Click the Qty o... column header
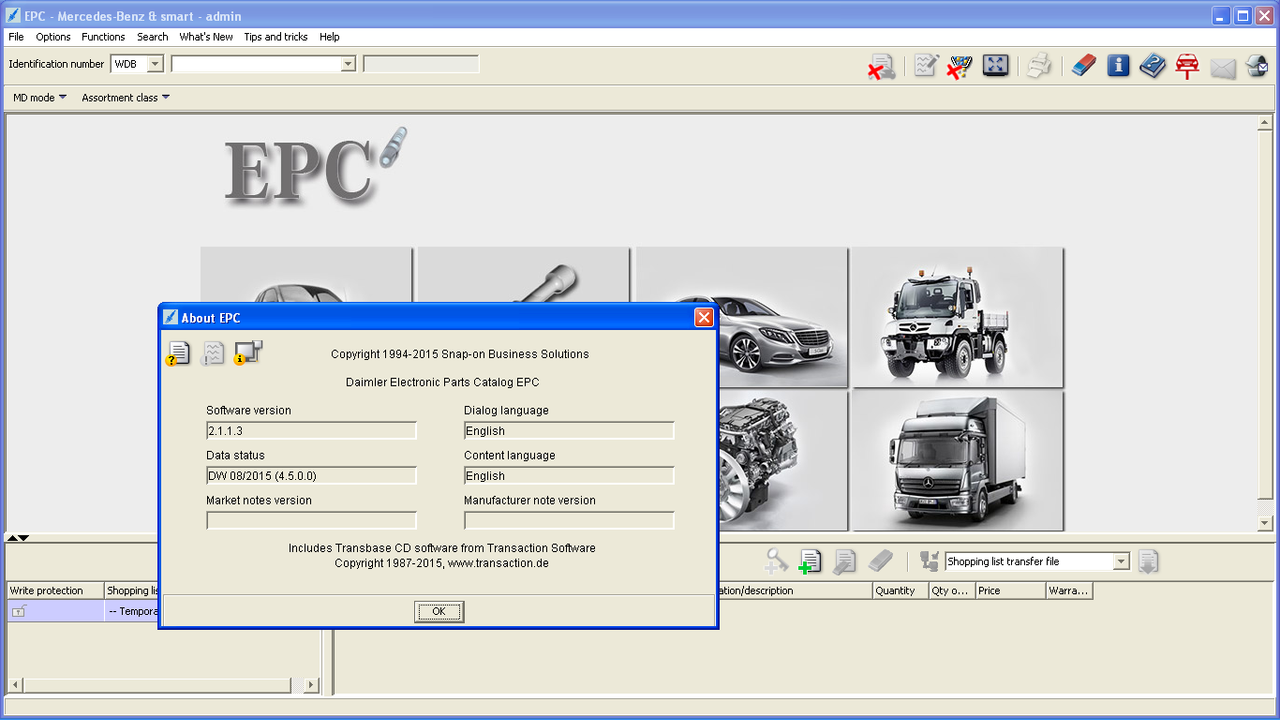Screen dimensions: 1280x720 point(952,591)
